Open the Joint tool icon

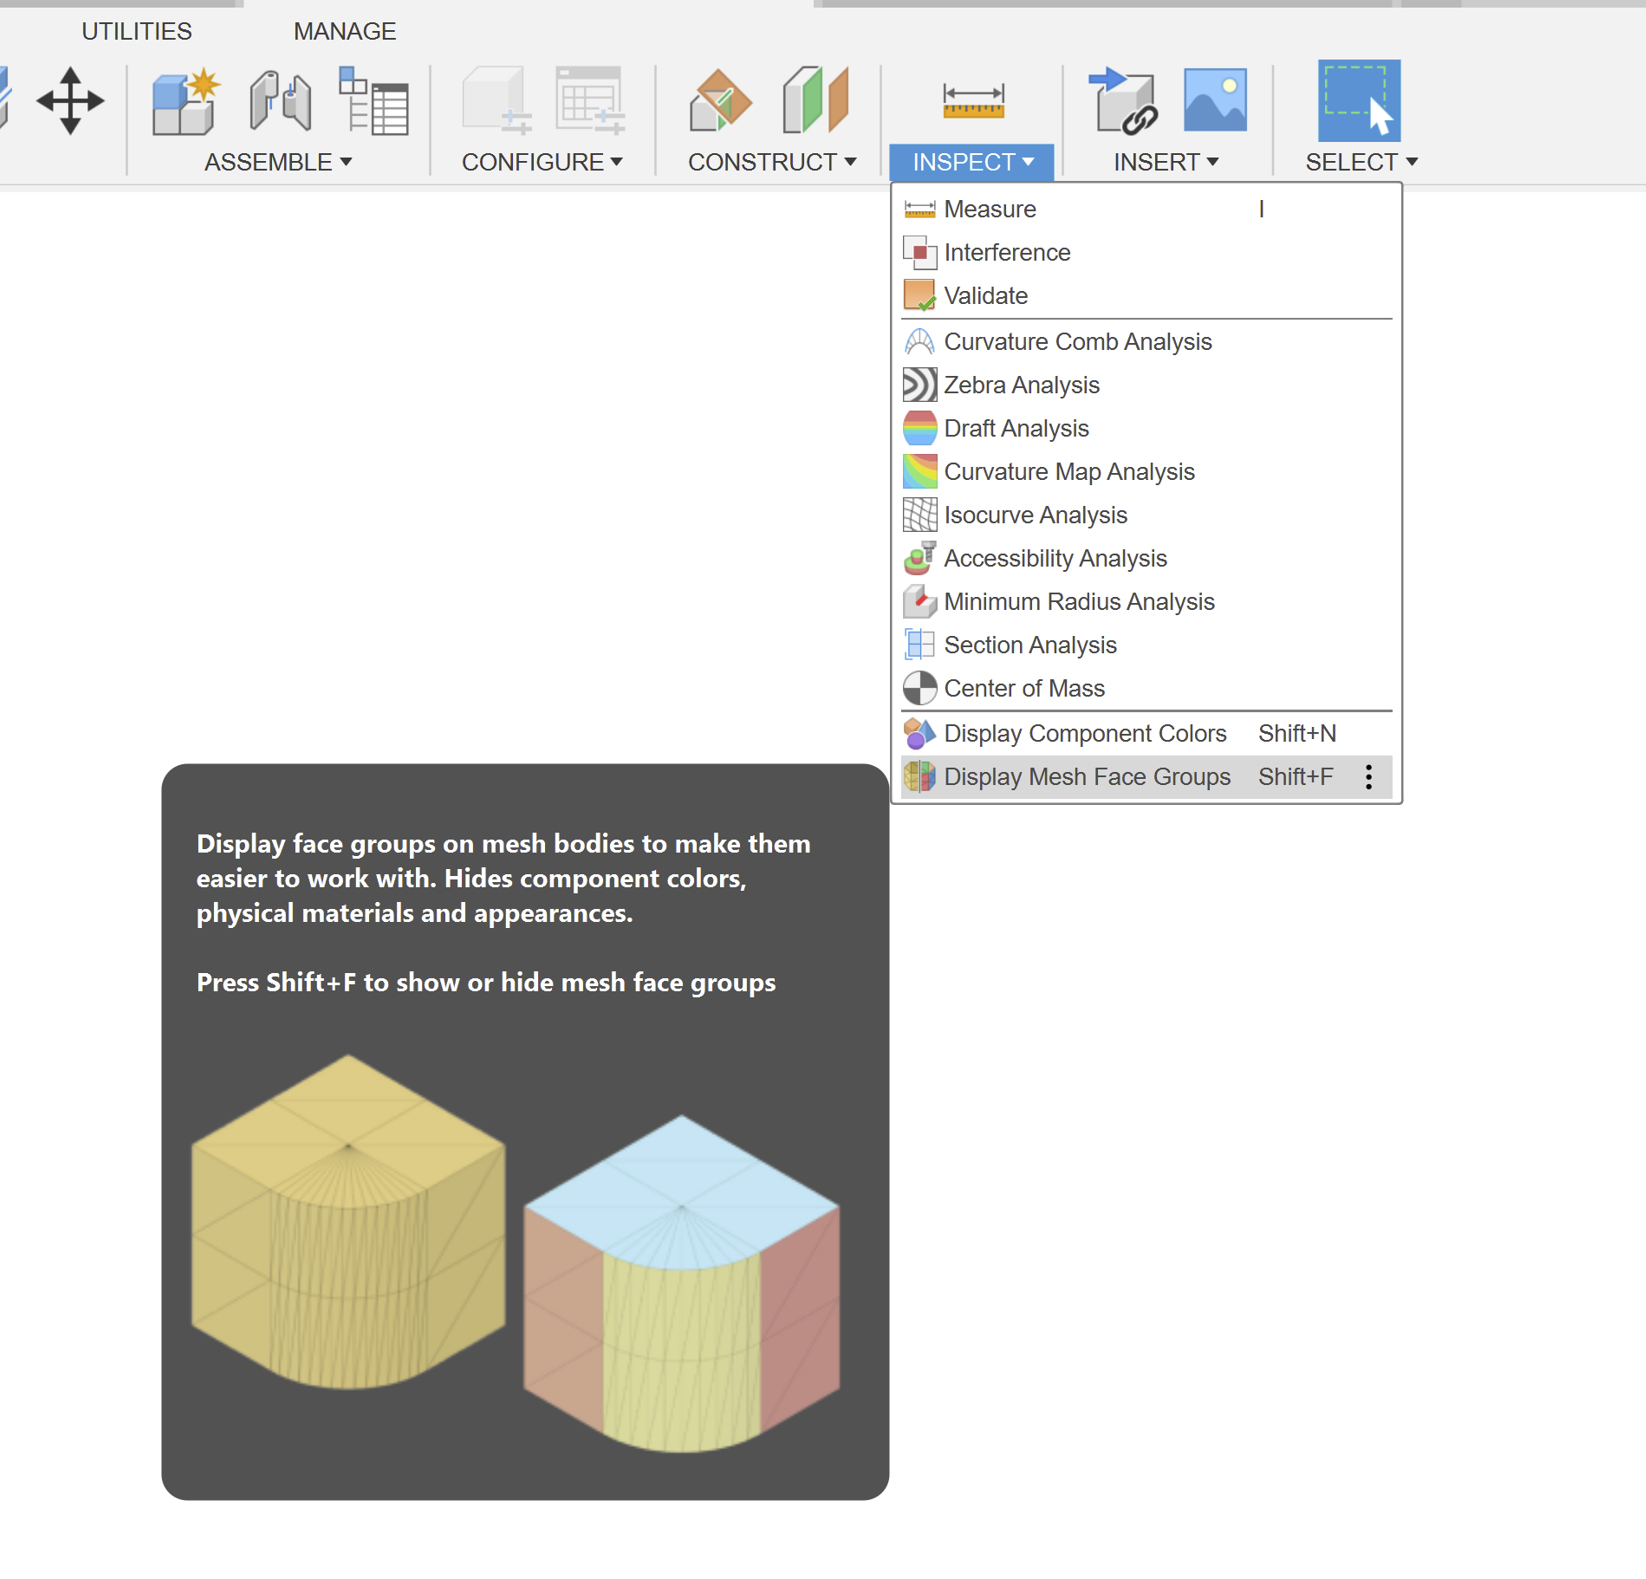(x=281, y=100)
